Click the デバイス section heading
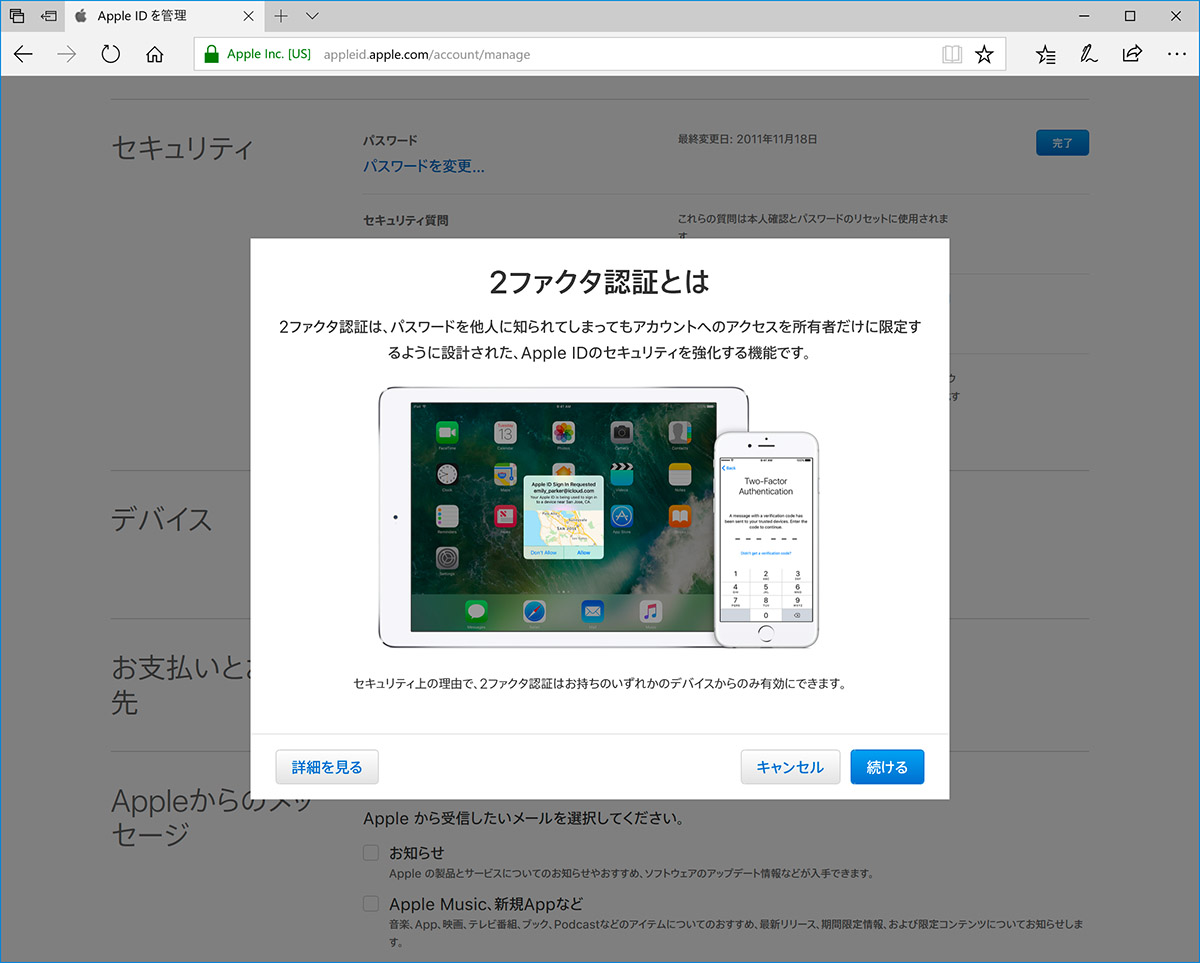 click(x=161, y=520)
